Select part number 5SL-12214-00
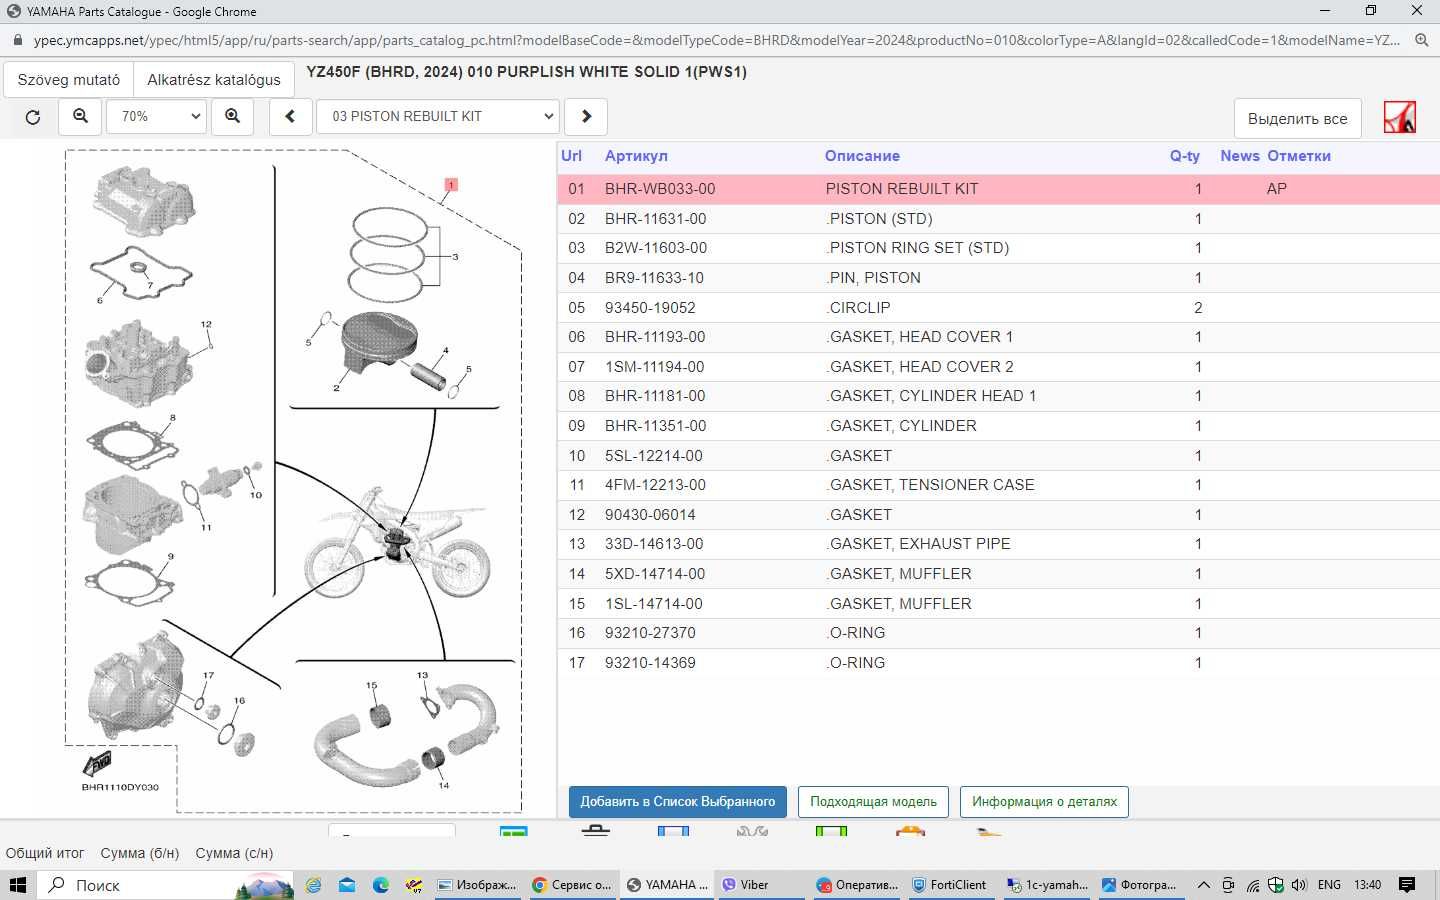Viewport: 1440px width, 900px height. pyautogui.click(x=653, y=456)
